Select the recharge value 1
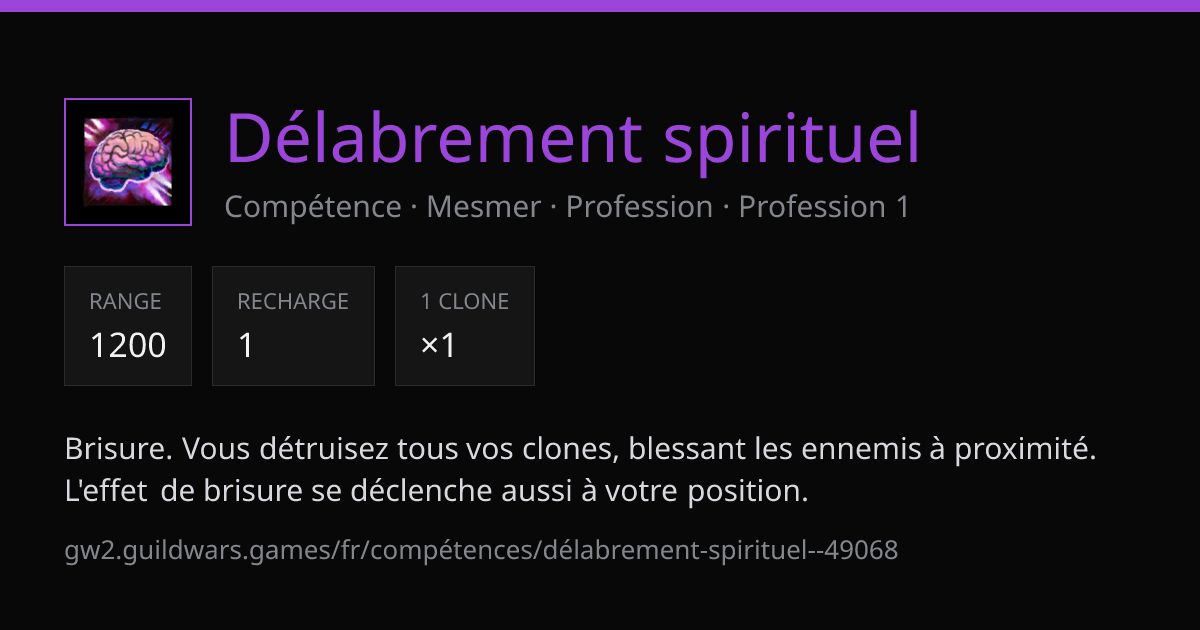Viewport: 1200px width, 630px height. 246,345
